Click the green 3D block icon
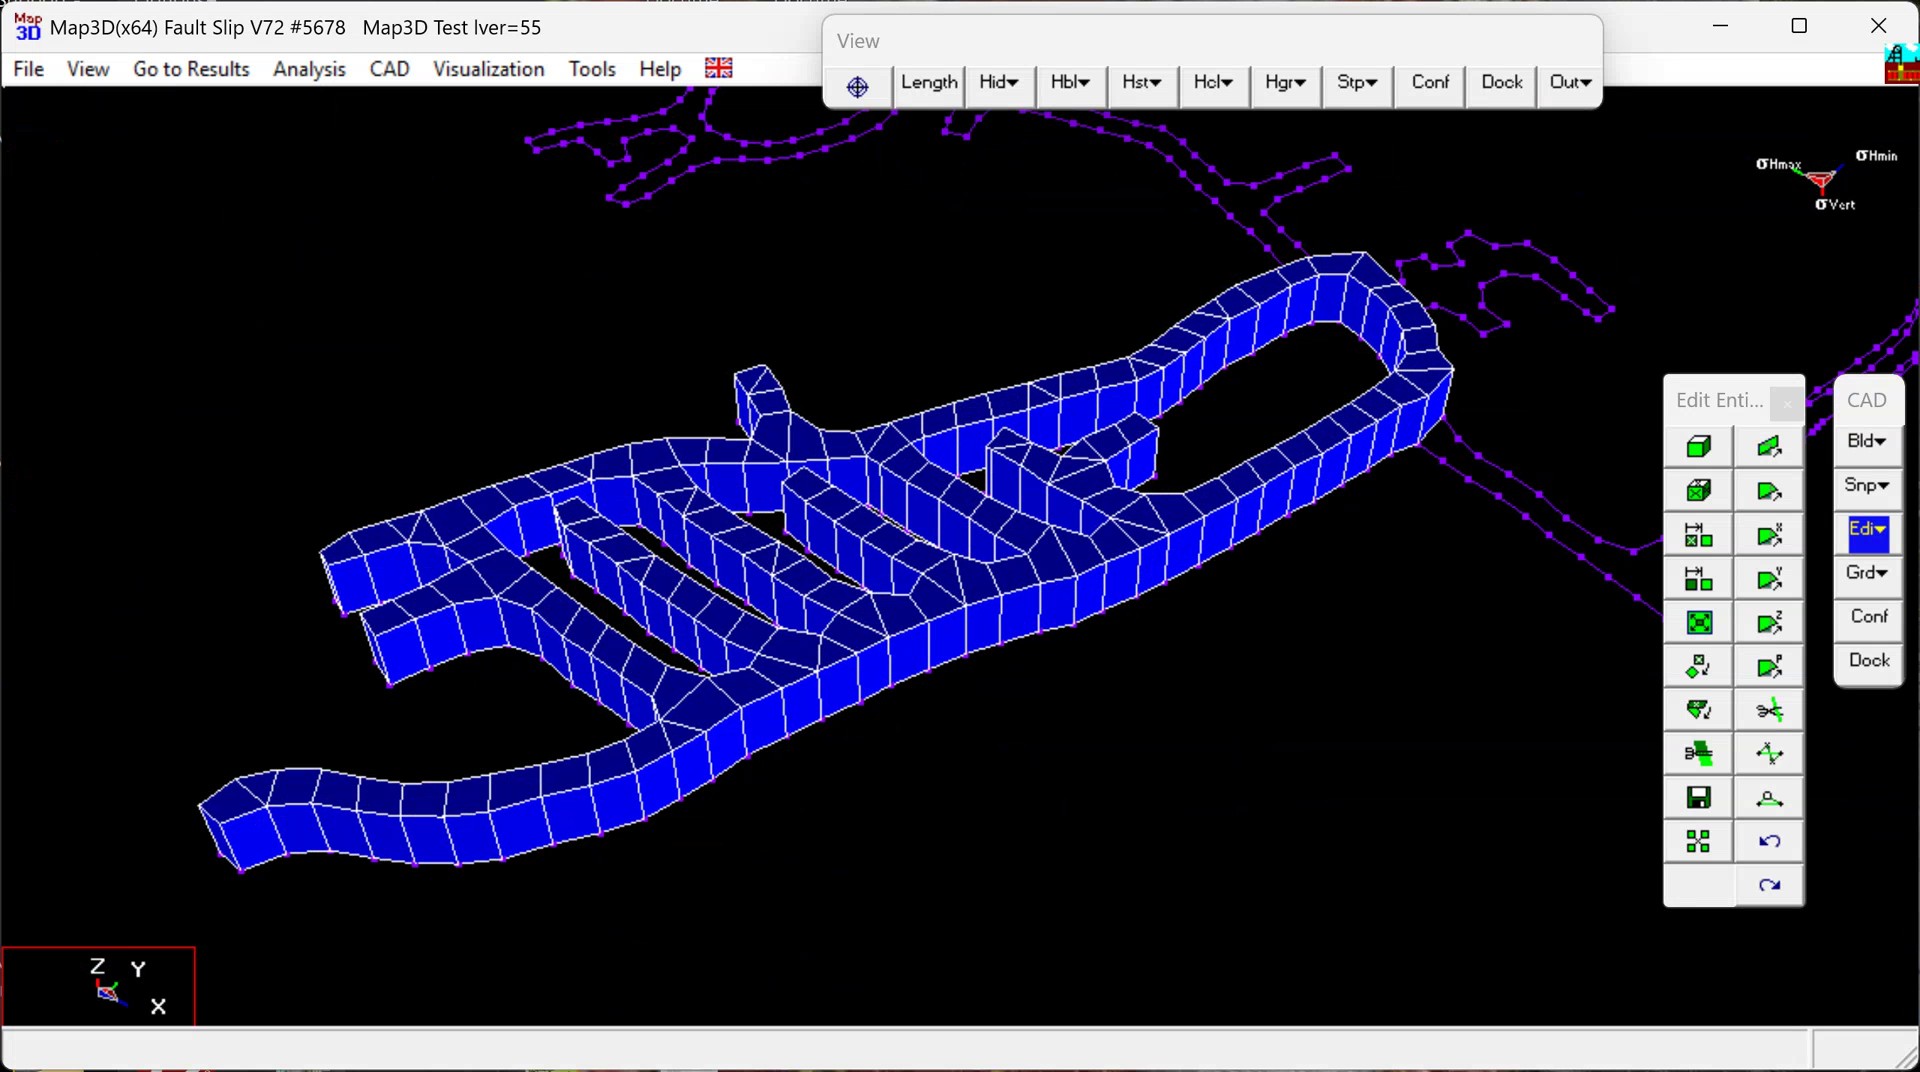 click(x=1698, y=447)
